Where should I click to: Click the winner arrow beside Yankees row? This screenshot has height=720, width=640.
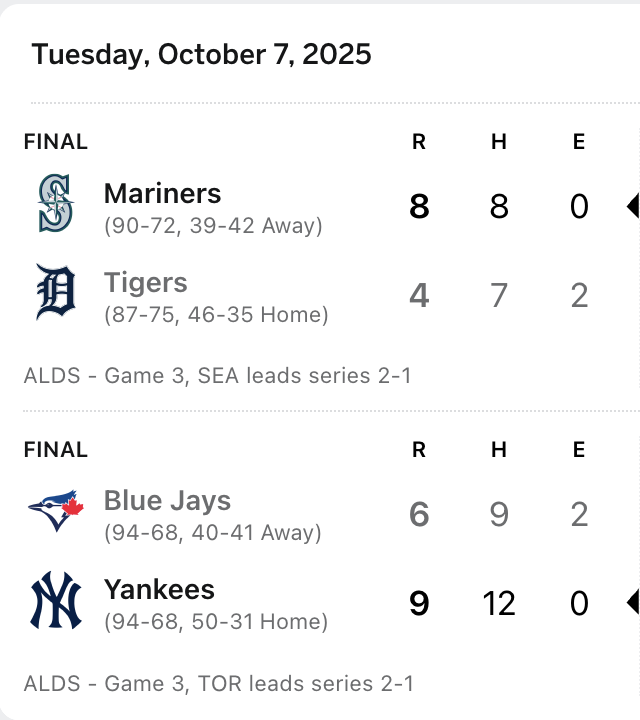coord(632,603)
